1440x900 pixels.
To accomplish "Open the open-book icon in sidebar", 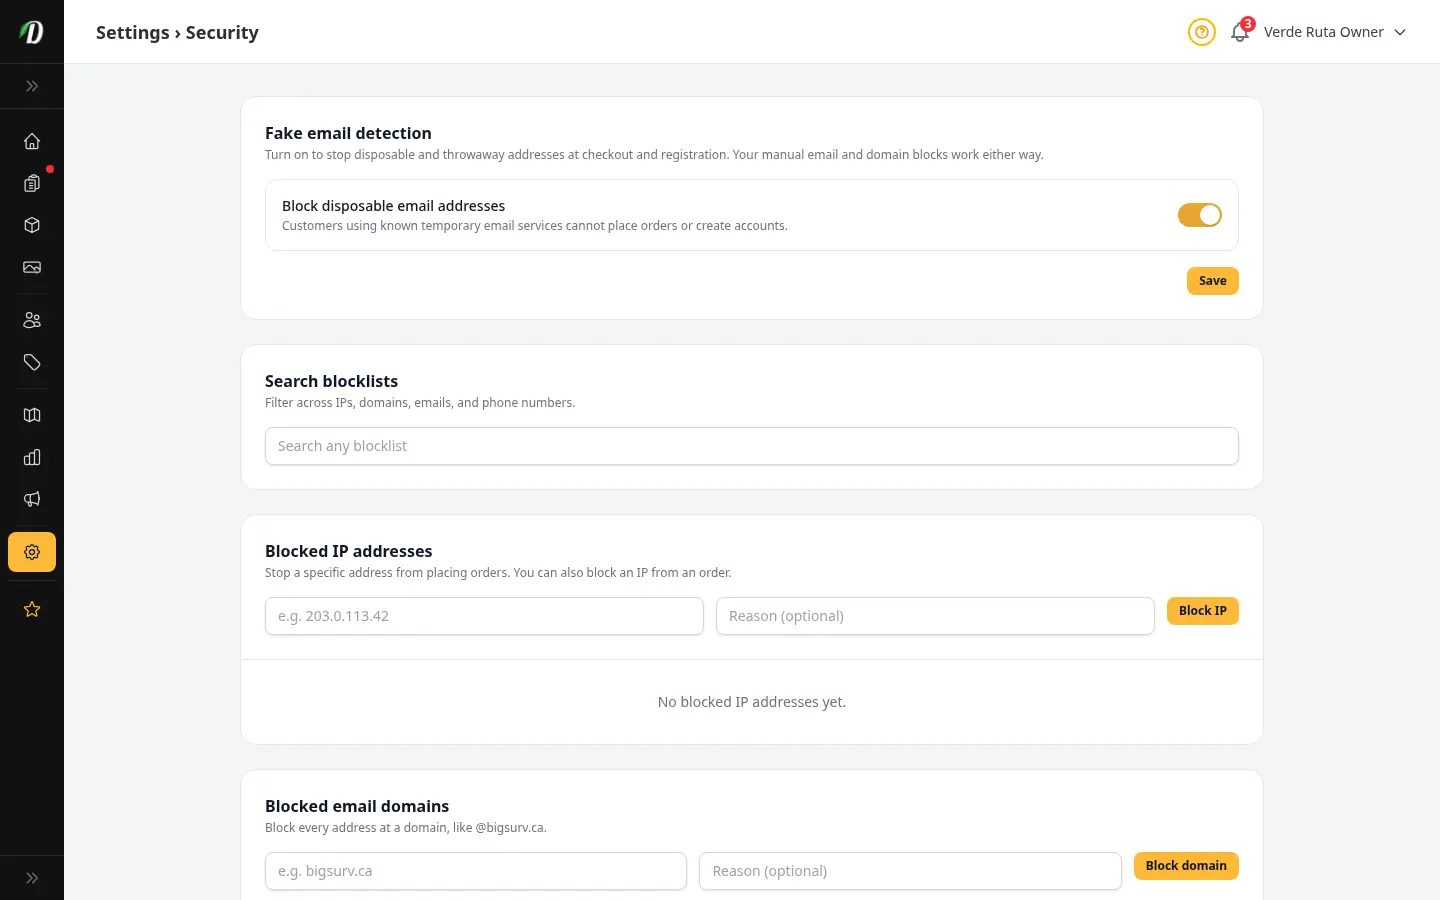I will point(32,415).
